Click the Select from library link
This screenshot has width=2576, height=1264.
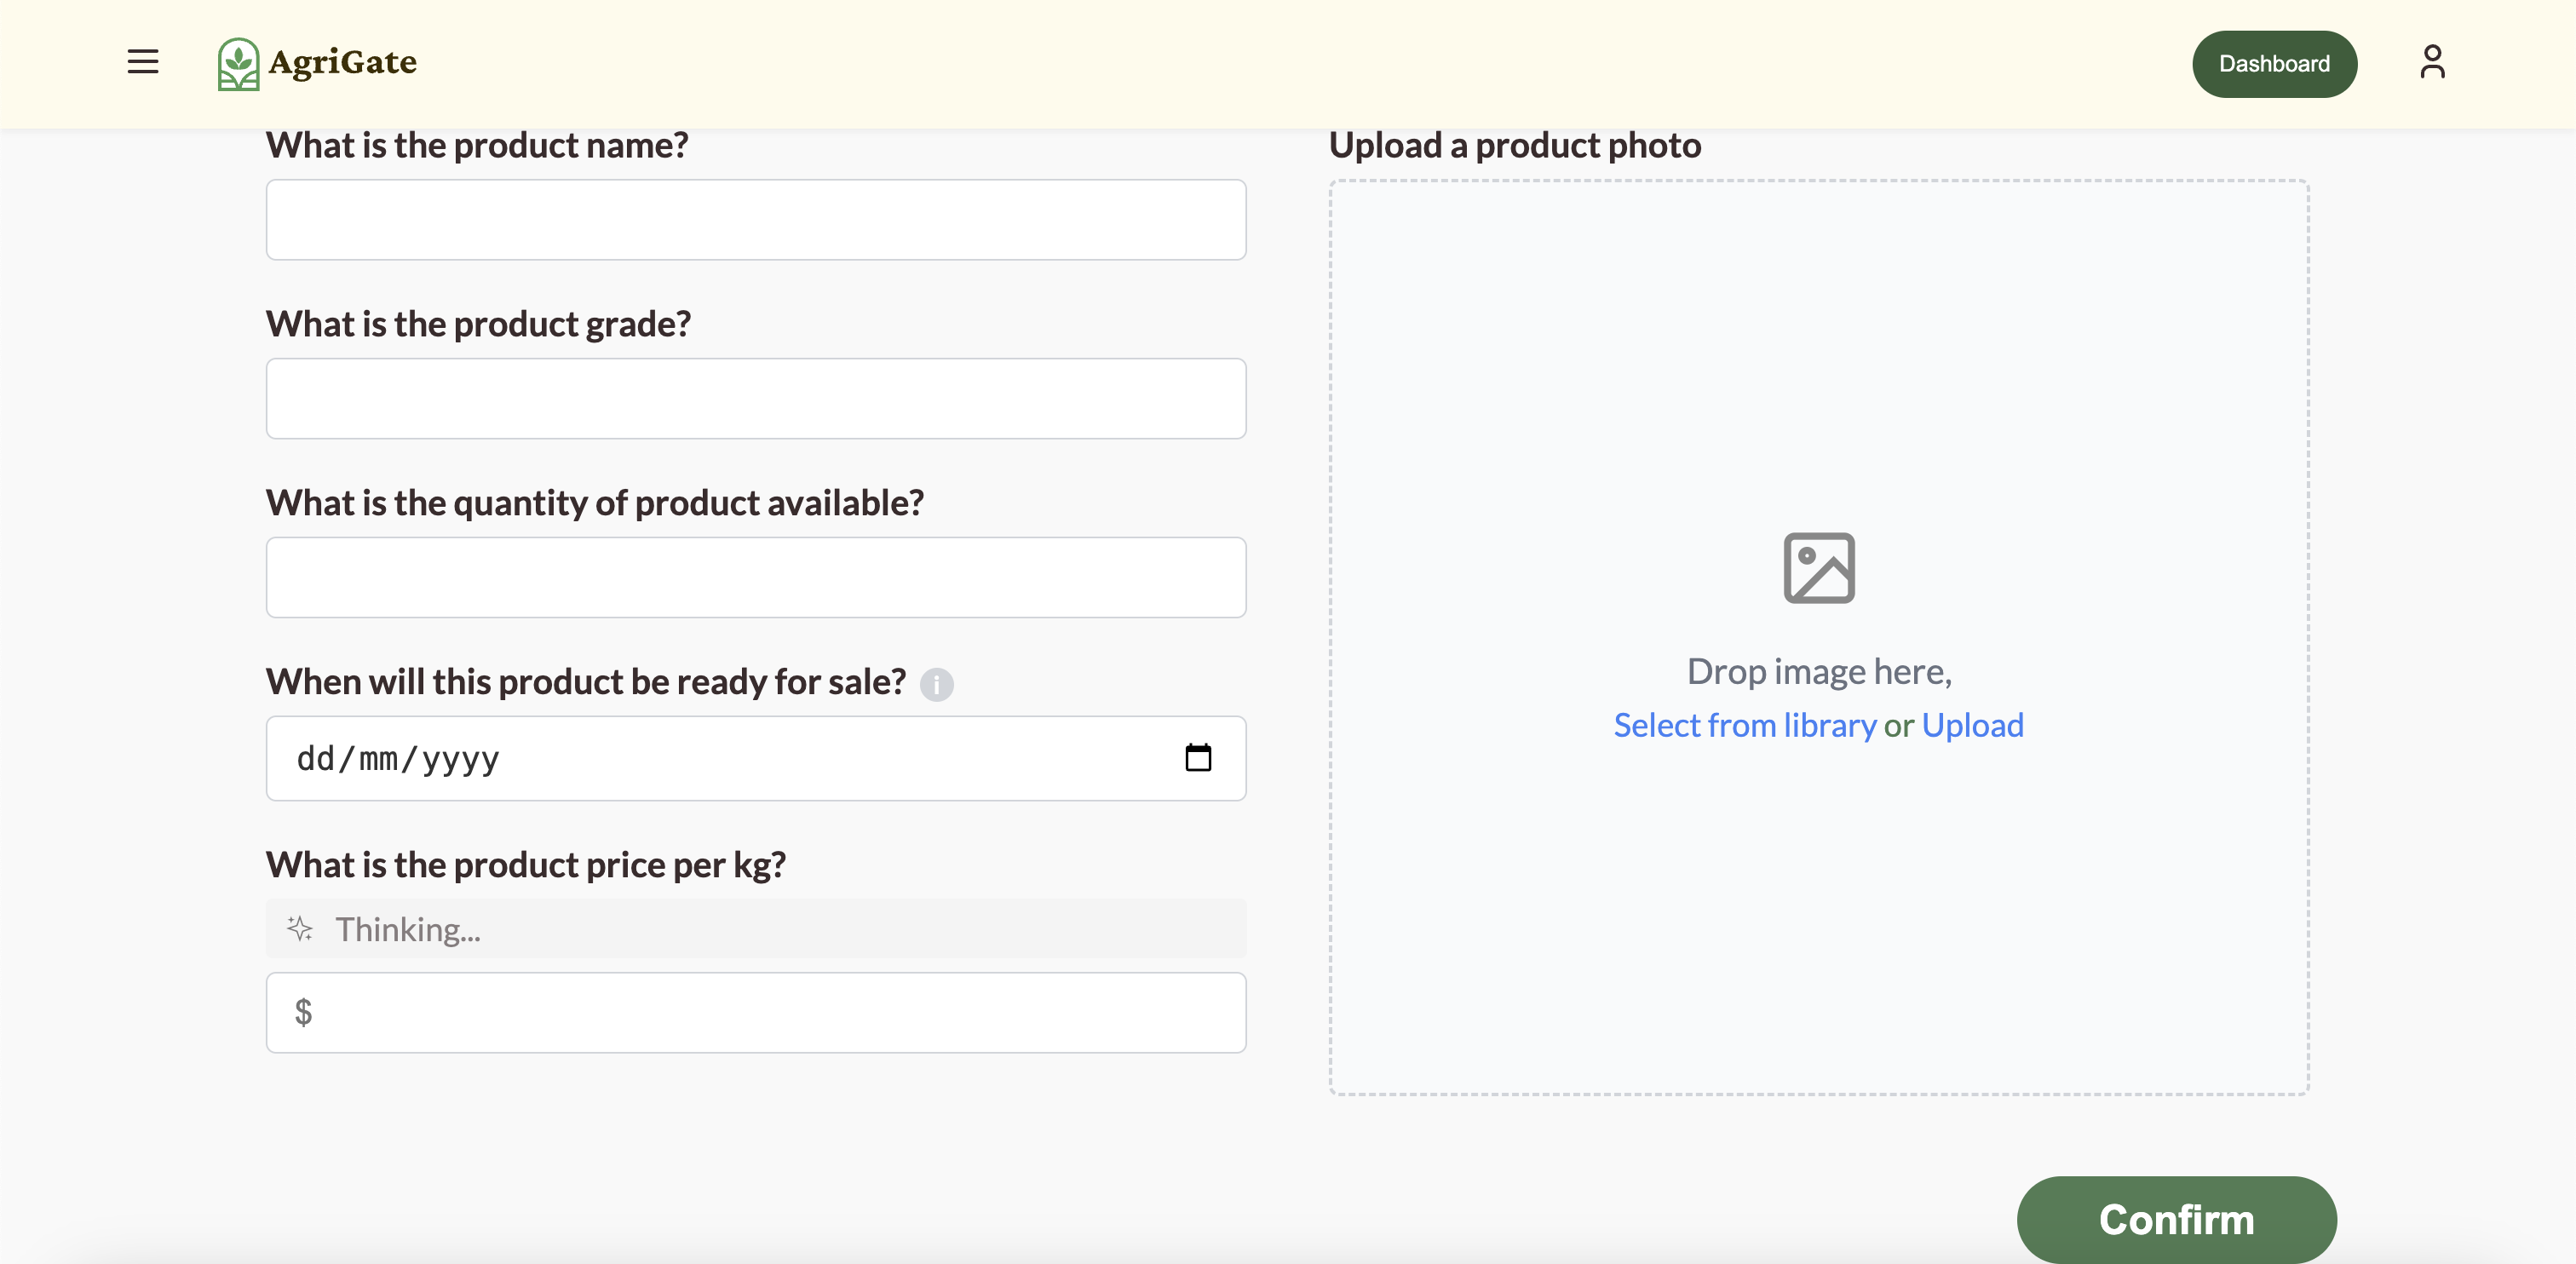[x=1744, y=725]
